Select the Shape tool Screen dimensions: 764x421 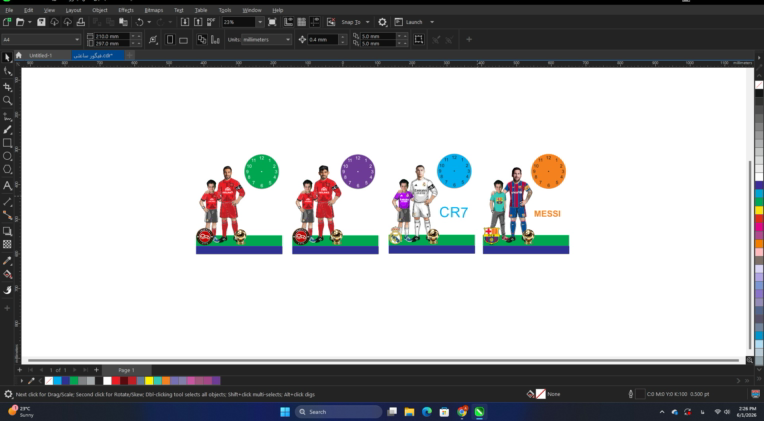tap(7, 72)
